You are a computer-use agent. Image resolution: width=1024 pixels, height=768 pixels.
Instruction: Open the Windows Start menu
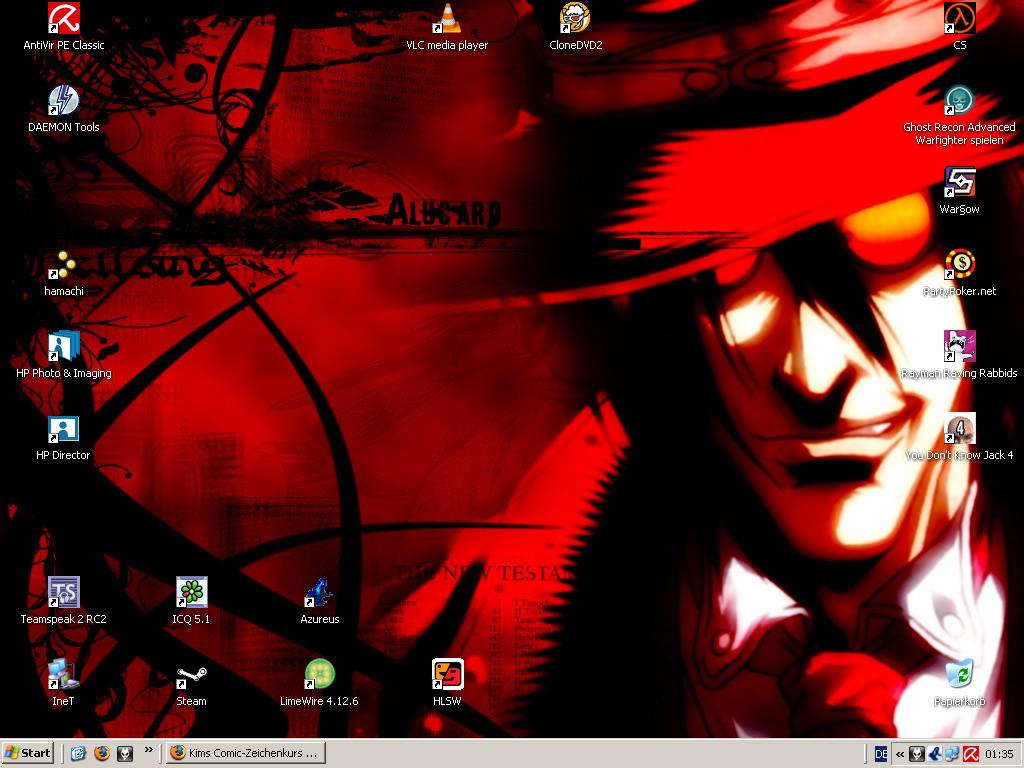28,753
